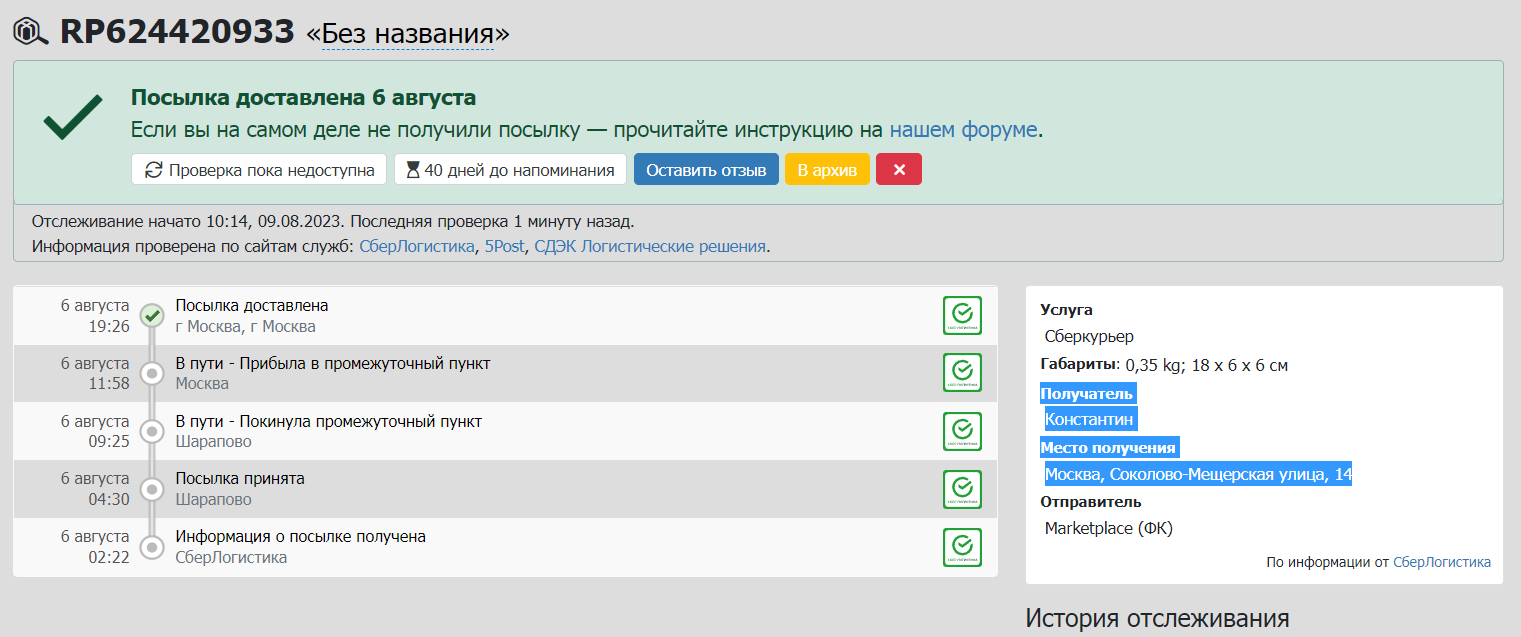
Task: Click 'Оставить отзыв' button
Action: click(x=706, y=169)
